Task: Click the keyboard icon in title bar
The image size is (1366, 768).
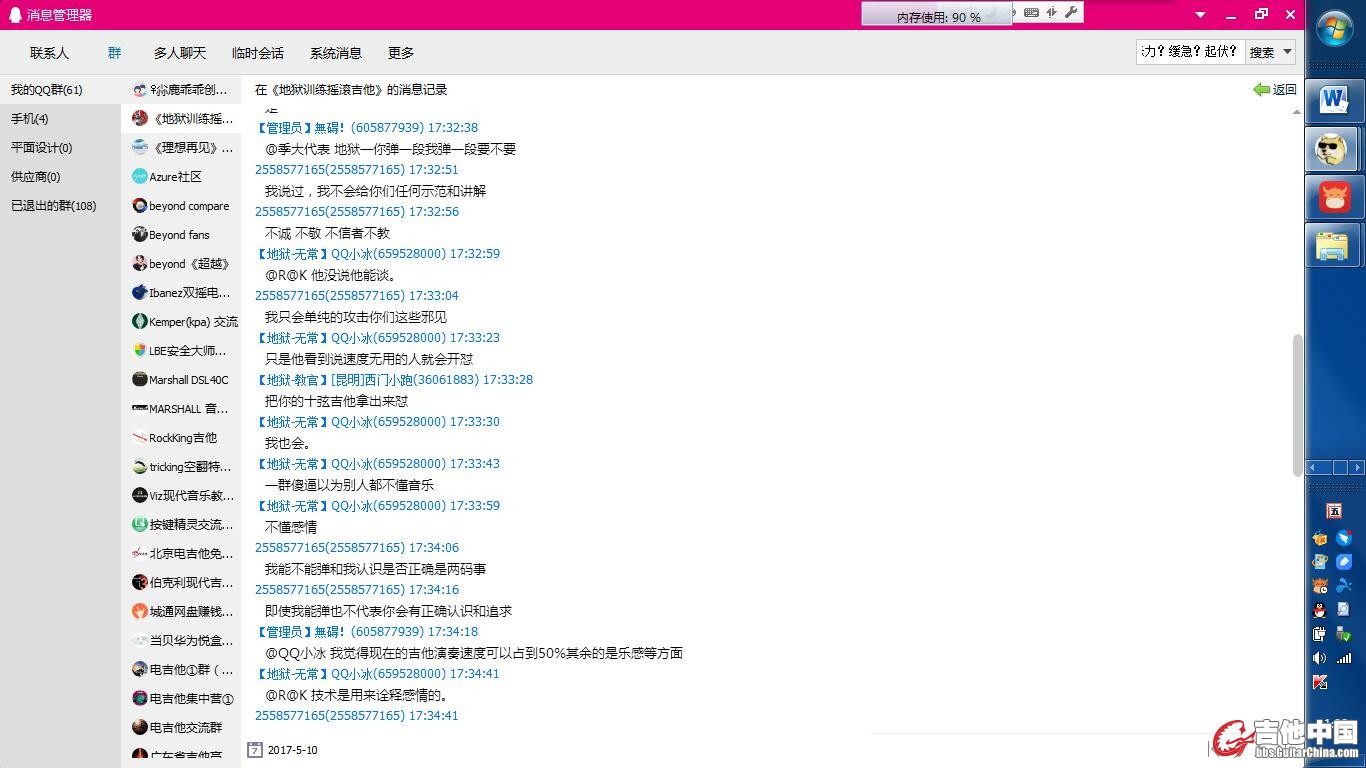Action: click(1031, 12)
